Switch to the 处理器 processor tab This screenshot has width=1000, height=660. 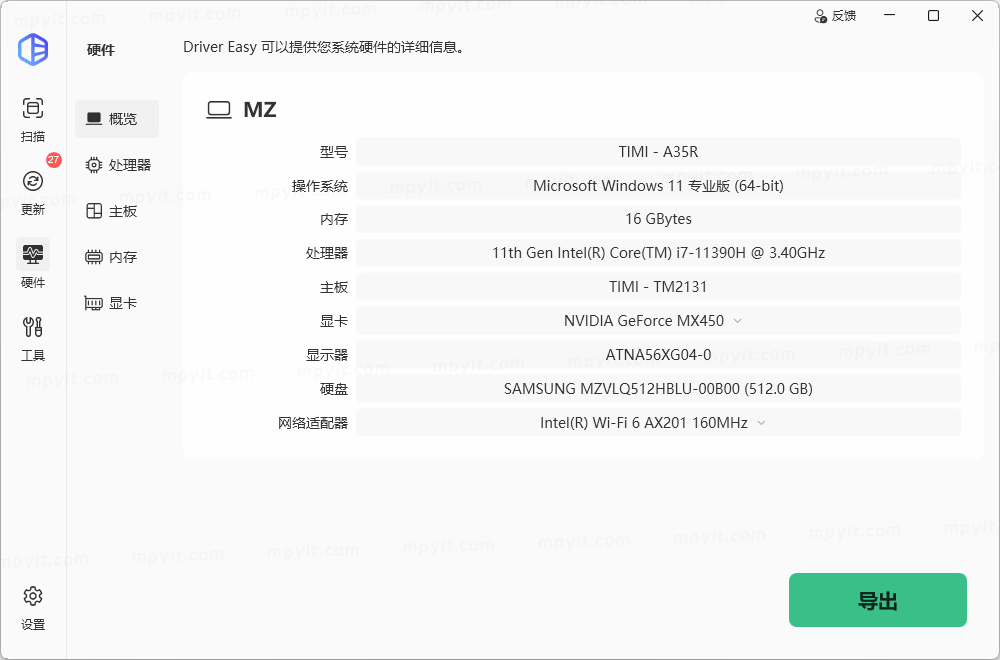117,165
